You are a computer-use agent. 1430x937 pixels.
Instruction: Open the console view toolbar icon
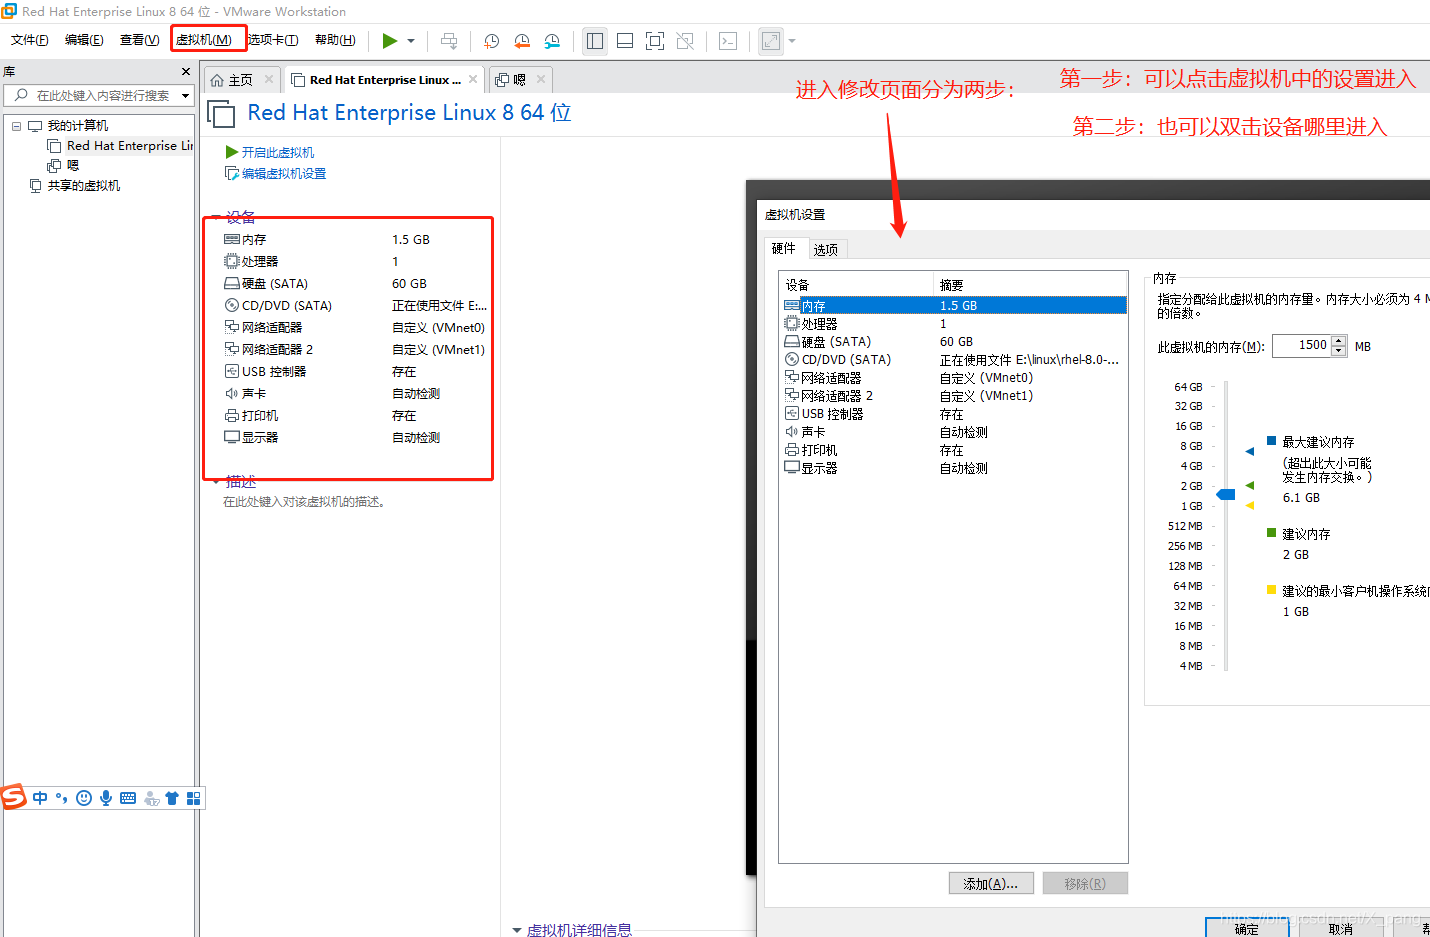[x=728, y=41]
